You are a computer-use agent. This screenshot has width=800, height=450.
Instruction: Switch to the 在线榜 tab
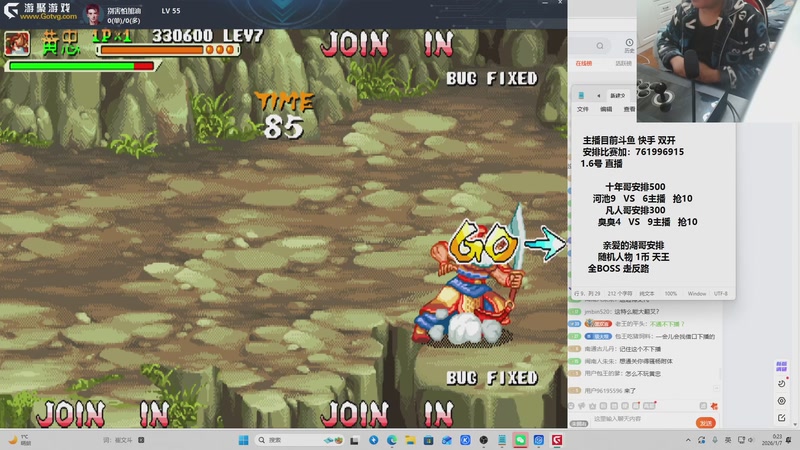pos(584,64)
